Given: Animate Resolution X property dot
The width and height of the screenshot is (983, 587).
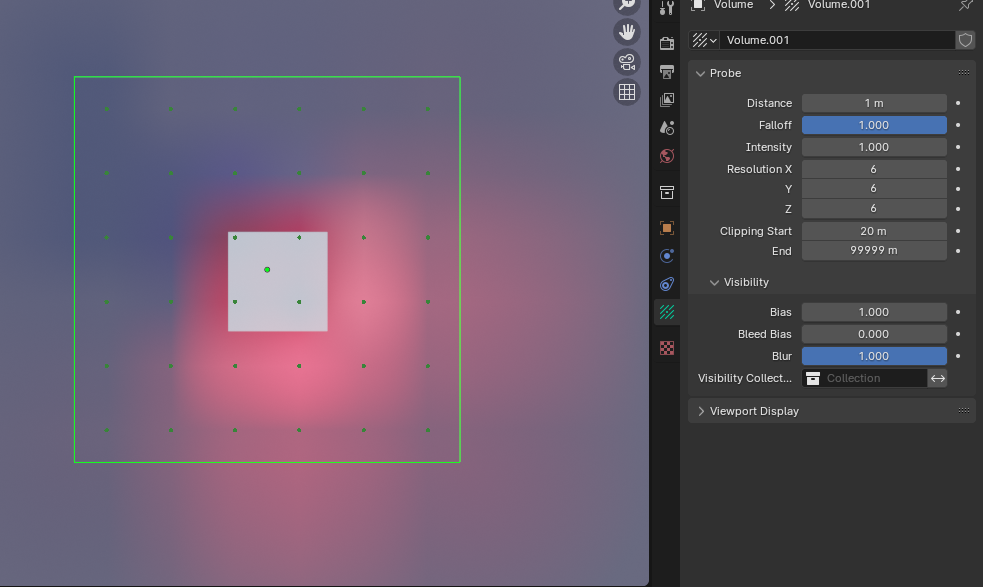Looking at the screenshot, I should (x=958, y=169).
